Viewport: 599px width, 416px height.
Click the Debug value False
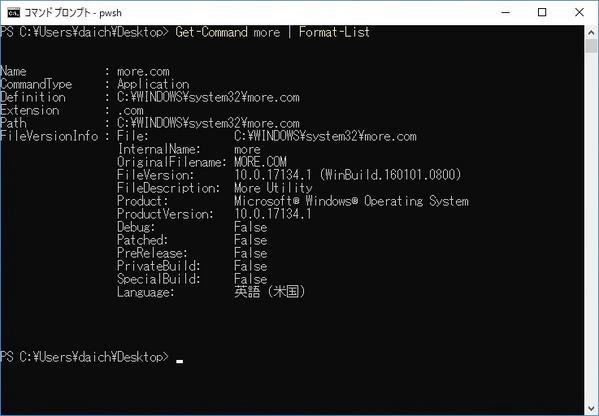point(251,227)
